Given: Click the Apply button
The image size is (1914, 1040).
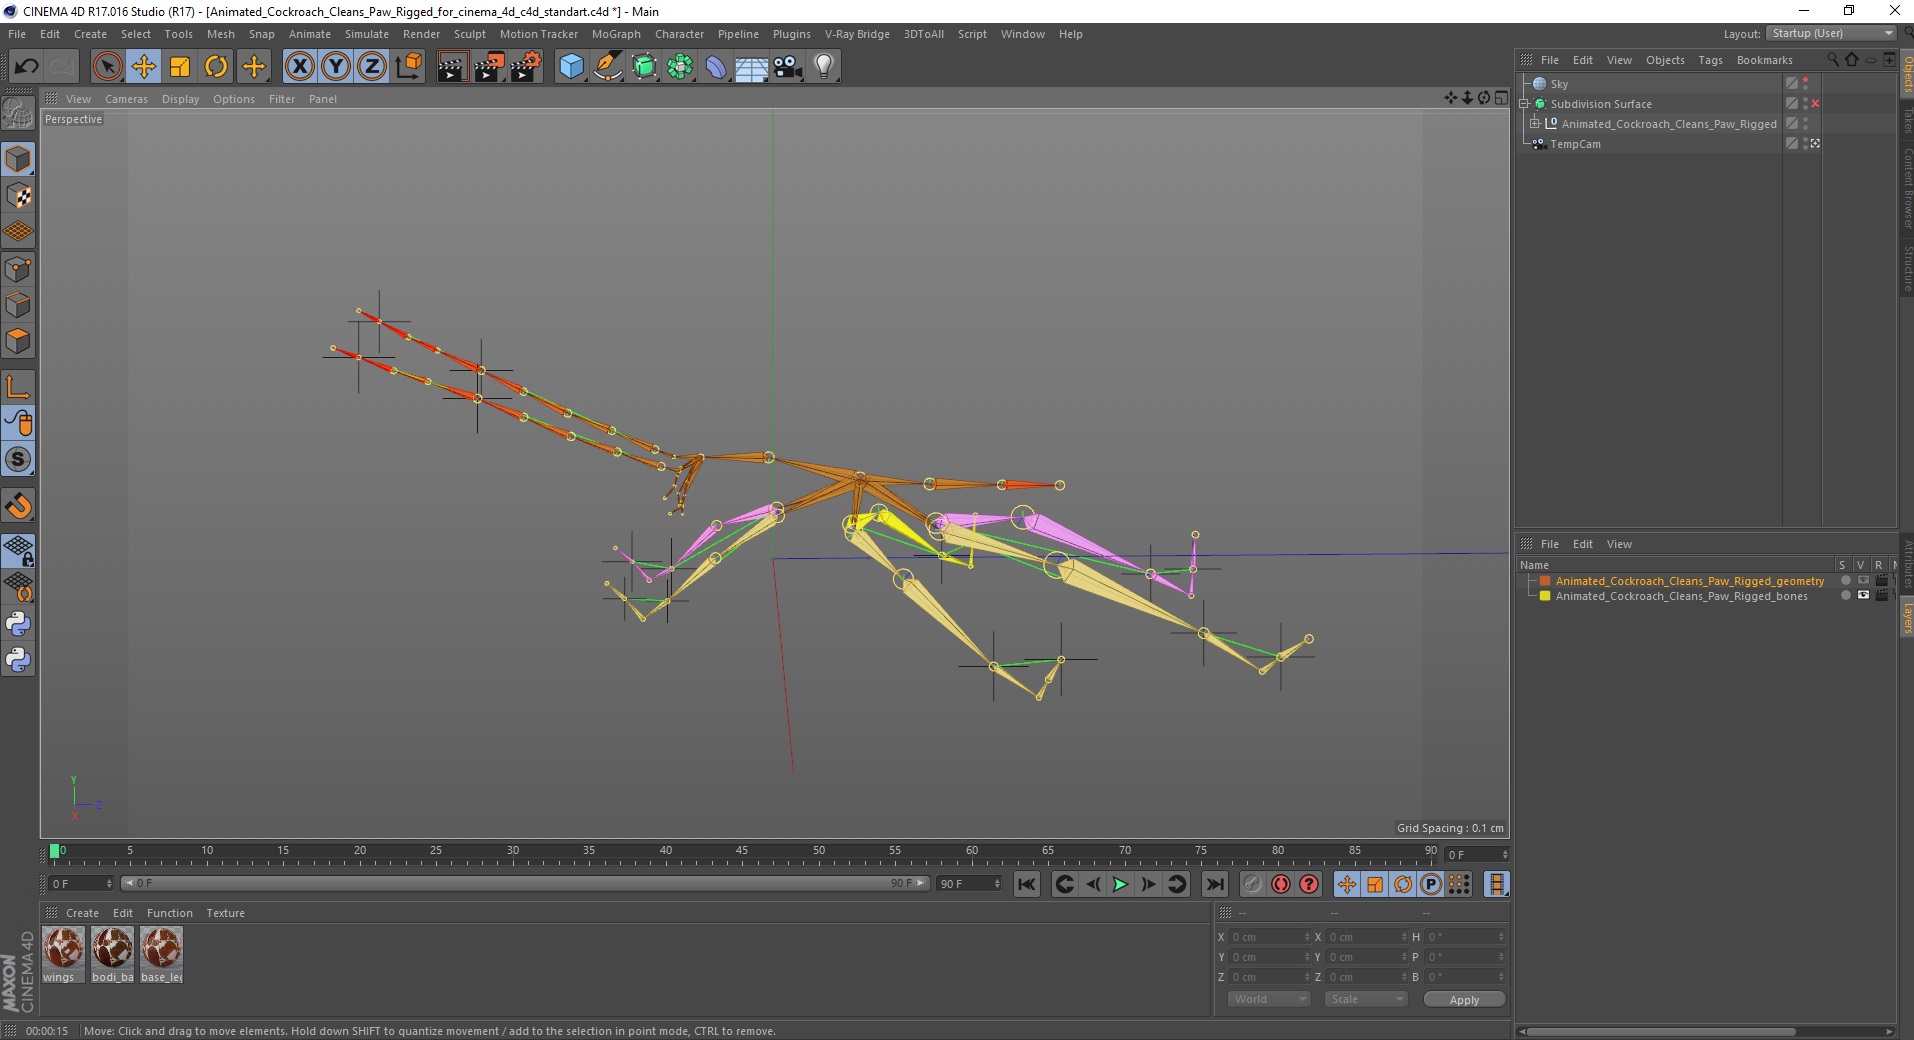Looking at the screenshot, I should point(1464,1000).
